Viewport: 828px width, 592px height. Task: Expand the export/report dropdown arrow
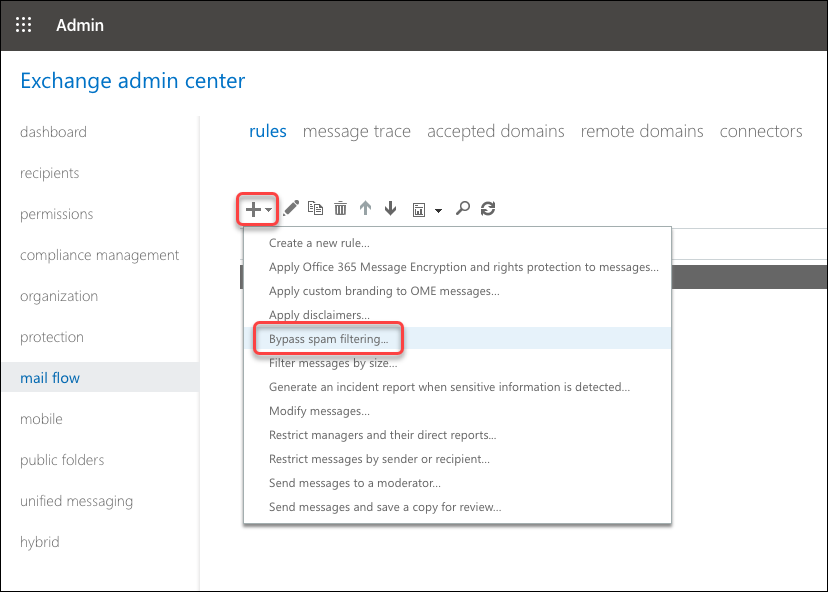tap(438, 210)
